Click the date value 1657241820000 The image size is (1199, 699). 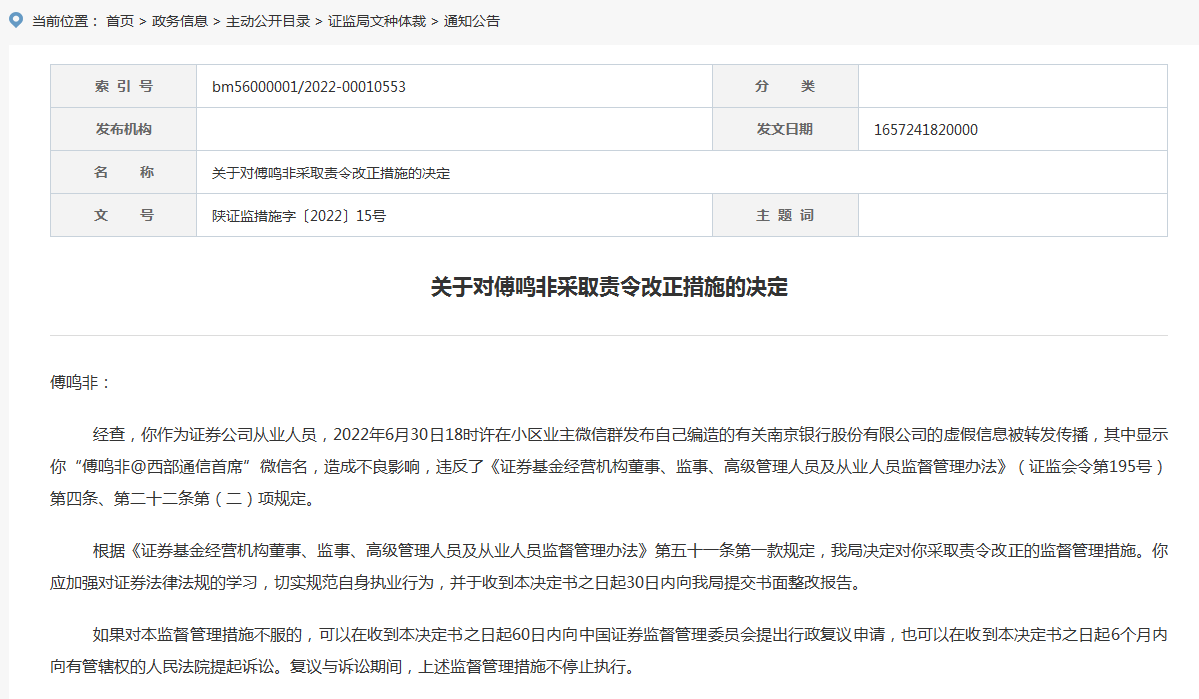pyautogui.click(x=925, y=130)
